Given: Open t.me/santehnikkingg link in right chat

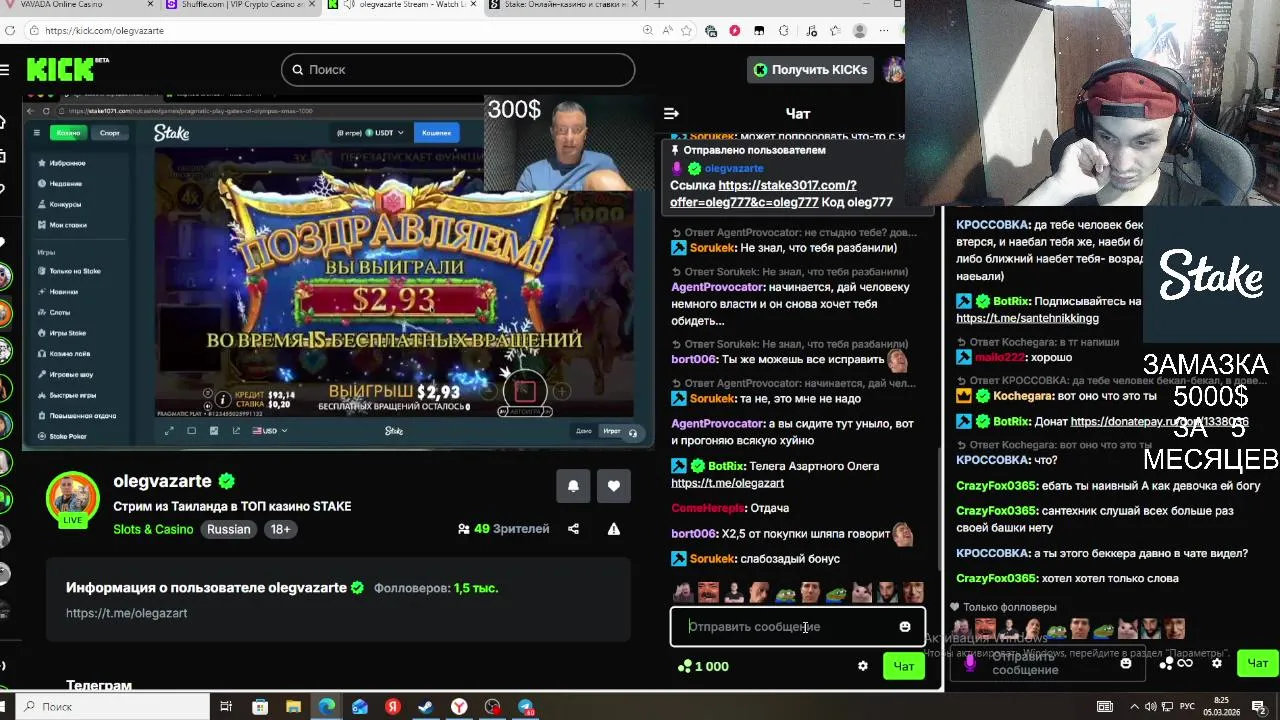Looking at the screenshot, I should point(1027,318).
